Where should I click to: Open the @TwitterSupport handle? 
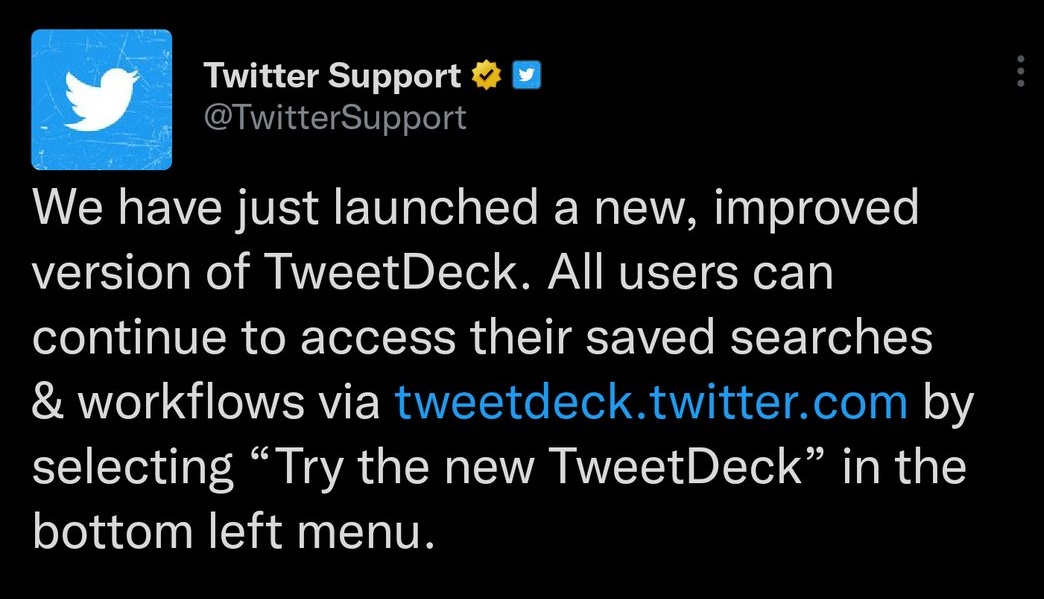[335, 118]
